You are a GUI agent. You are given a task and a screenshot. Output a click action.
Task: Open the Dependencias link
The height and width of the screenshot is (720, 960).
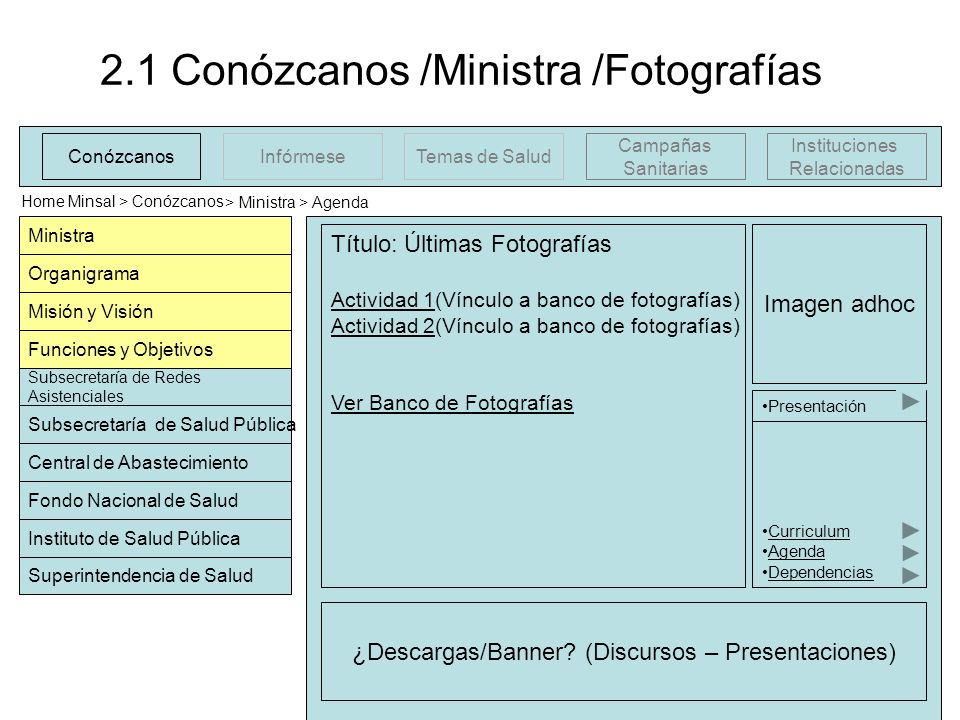[x=820, y=572]
